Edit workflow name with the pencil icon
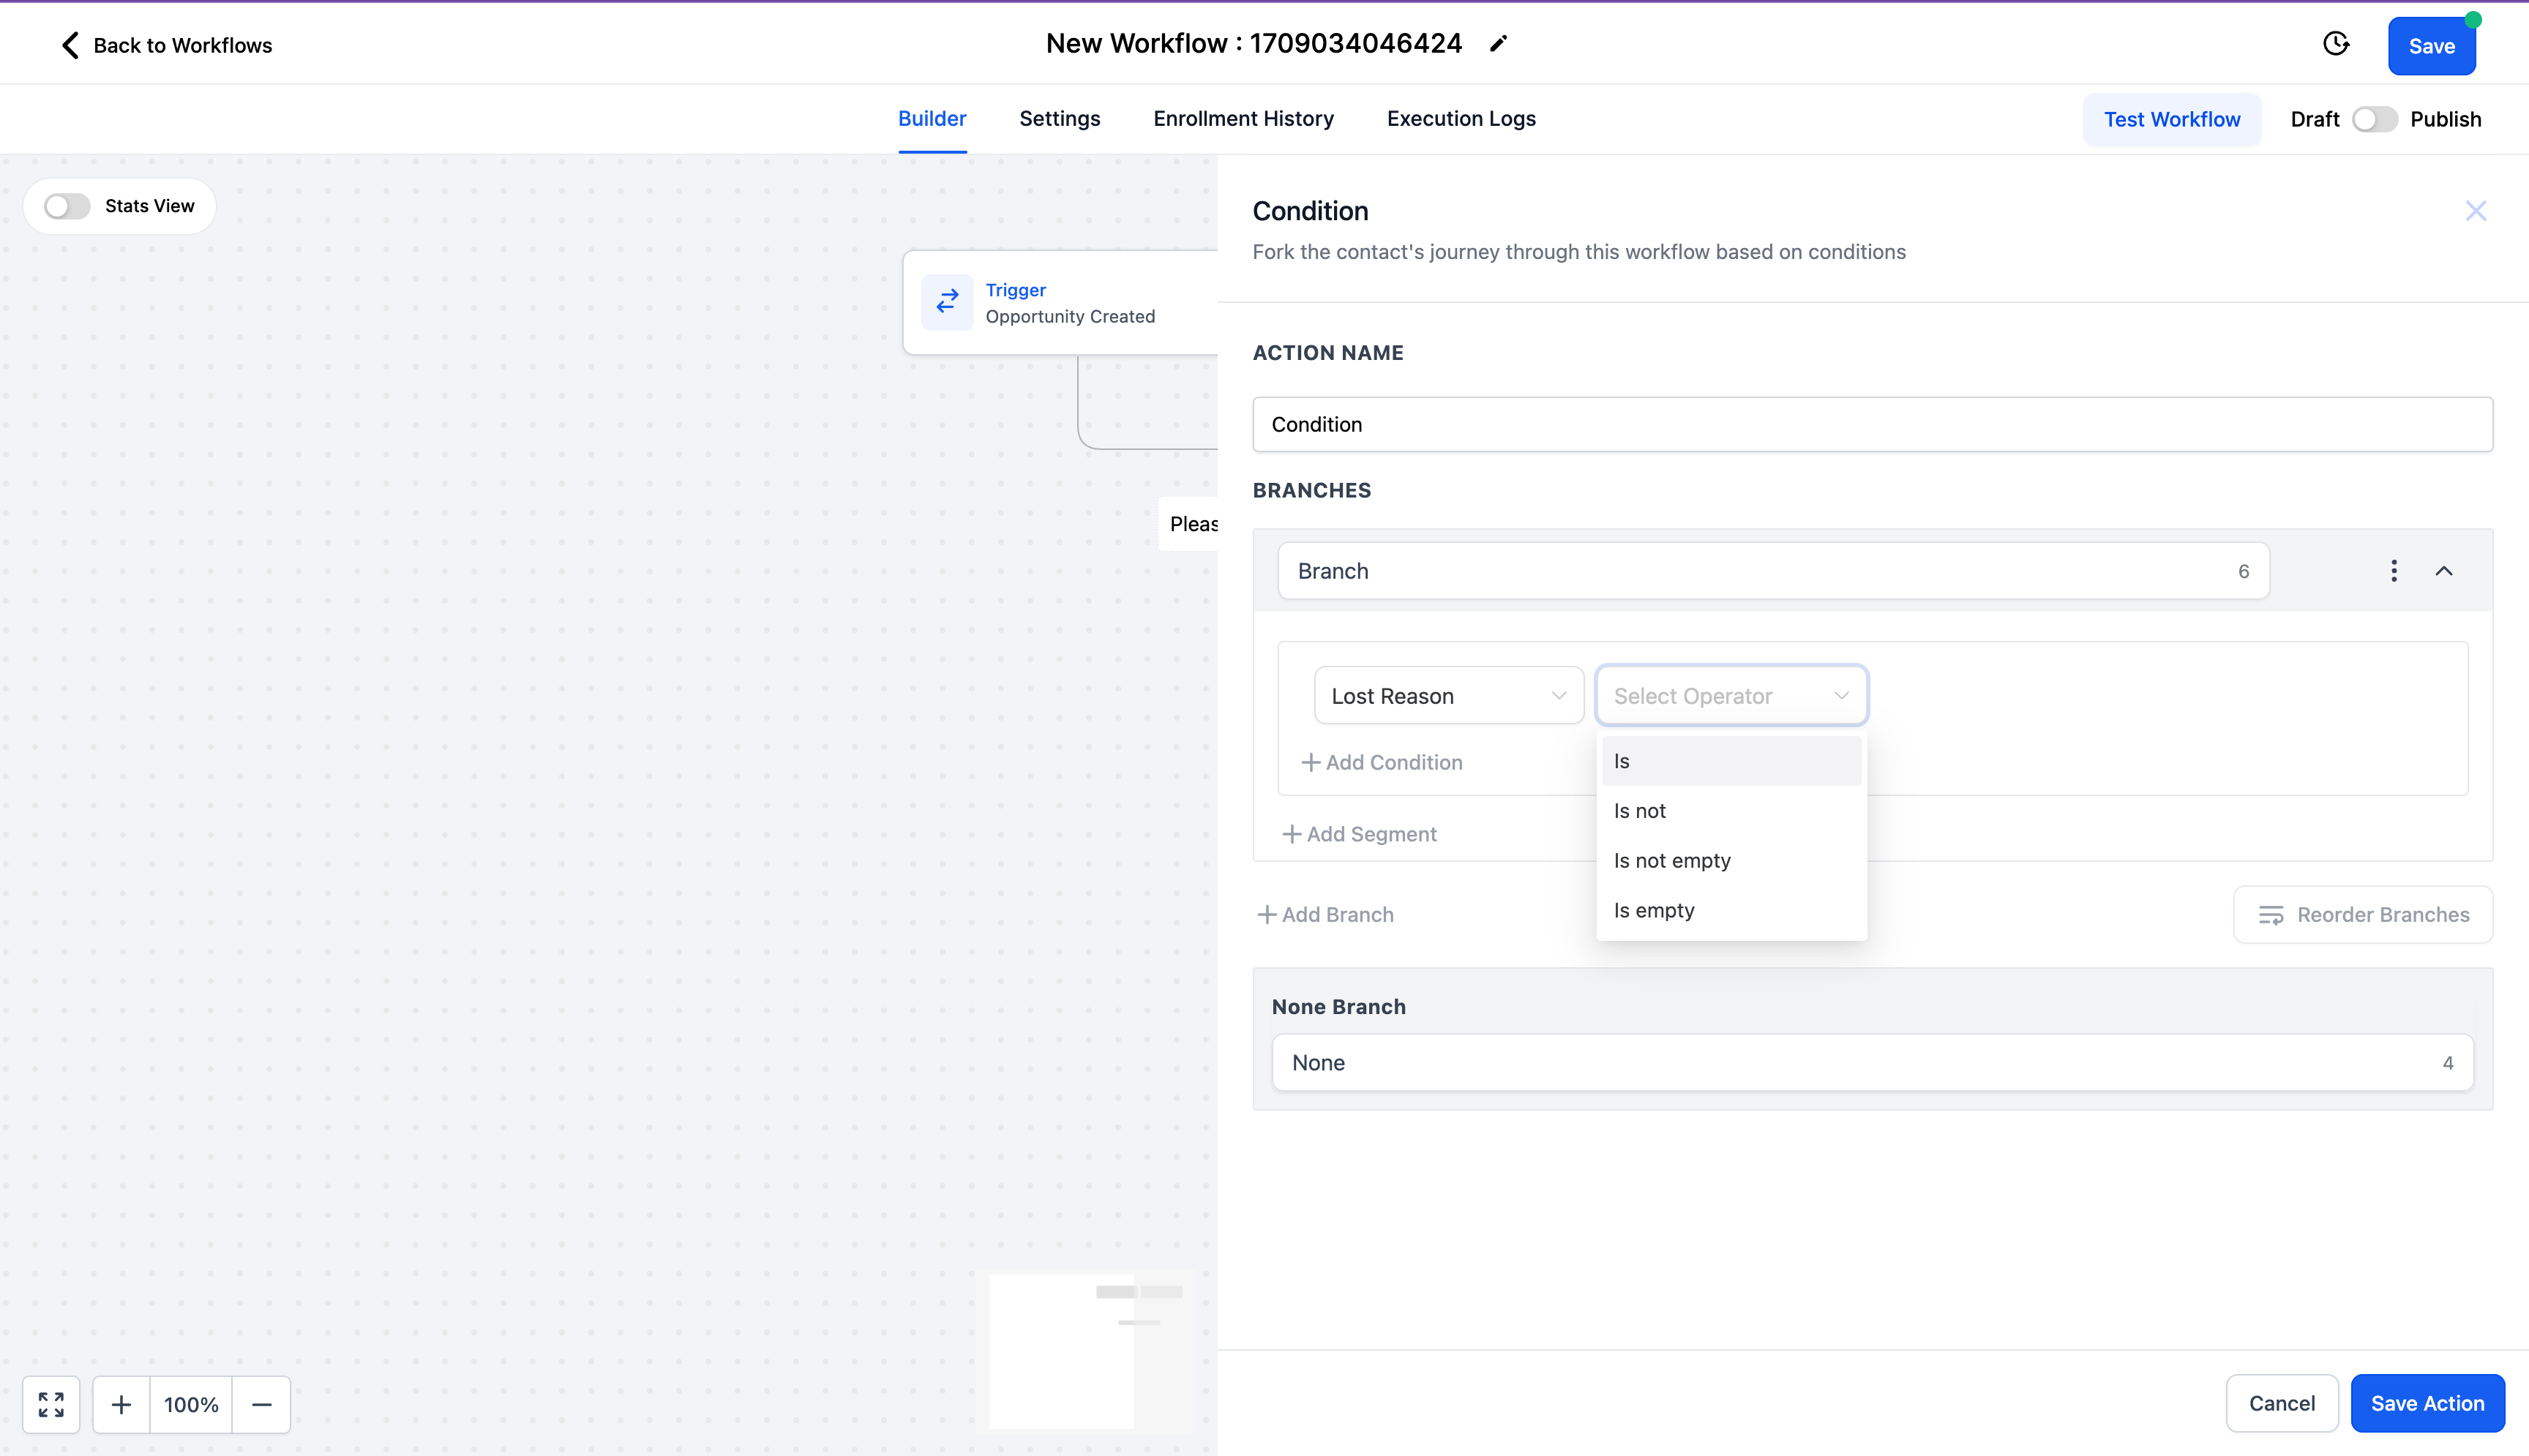 click(x=1498, y=44)
